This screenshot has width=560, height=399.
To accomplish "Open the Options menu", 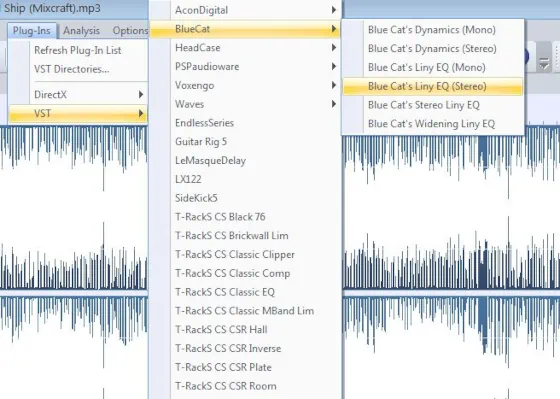I will pos(130,31).
